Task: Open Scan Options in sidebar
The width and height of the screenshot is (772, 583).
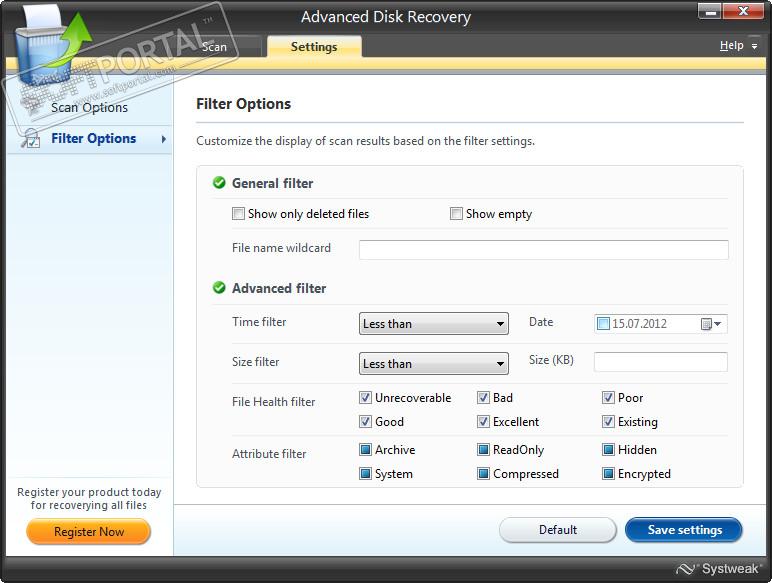Action: (x=90, y=107)
